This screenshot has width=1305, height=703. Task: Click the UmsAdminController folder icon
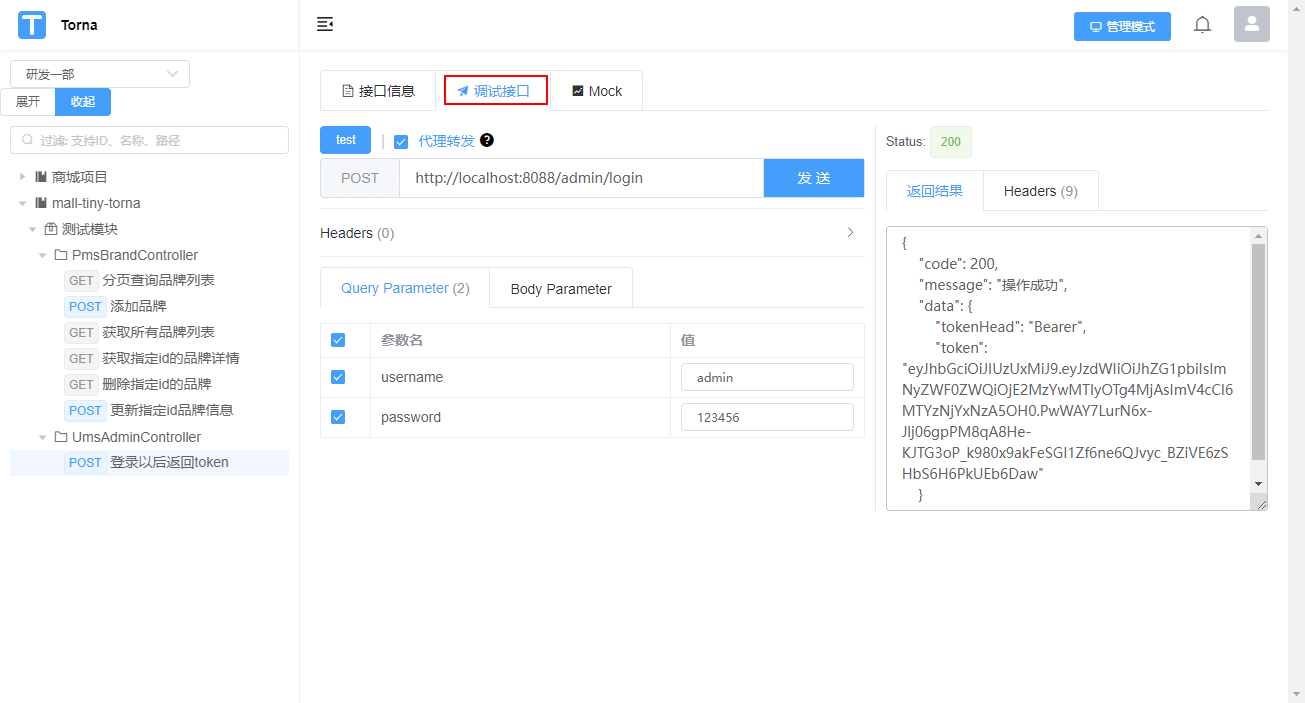click(61, 437)
